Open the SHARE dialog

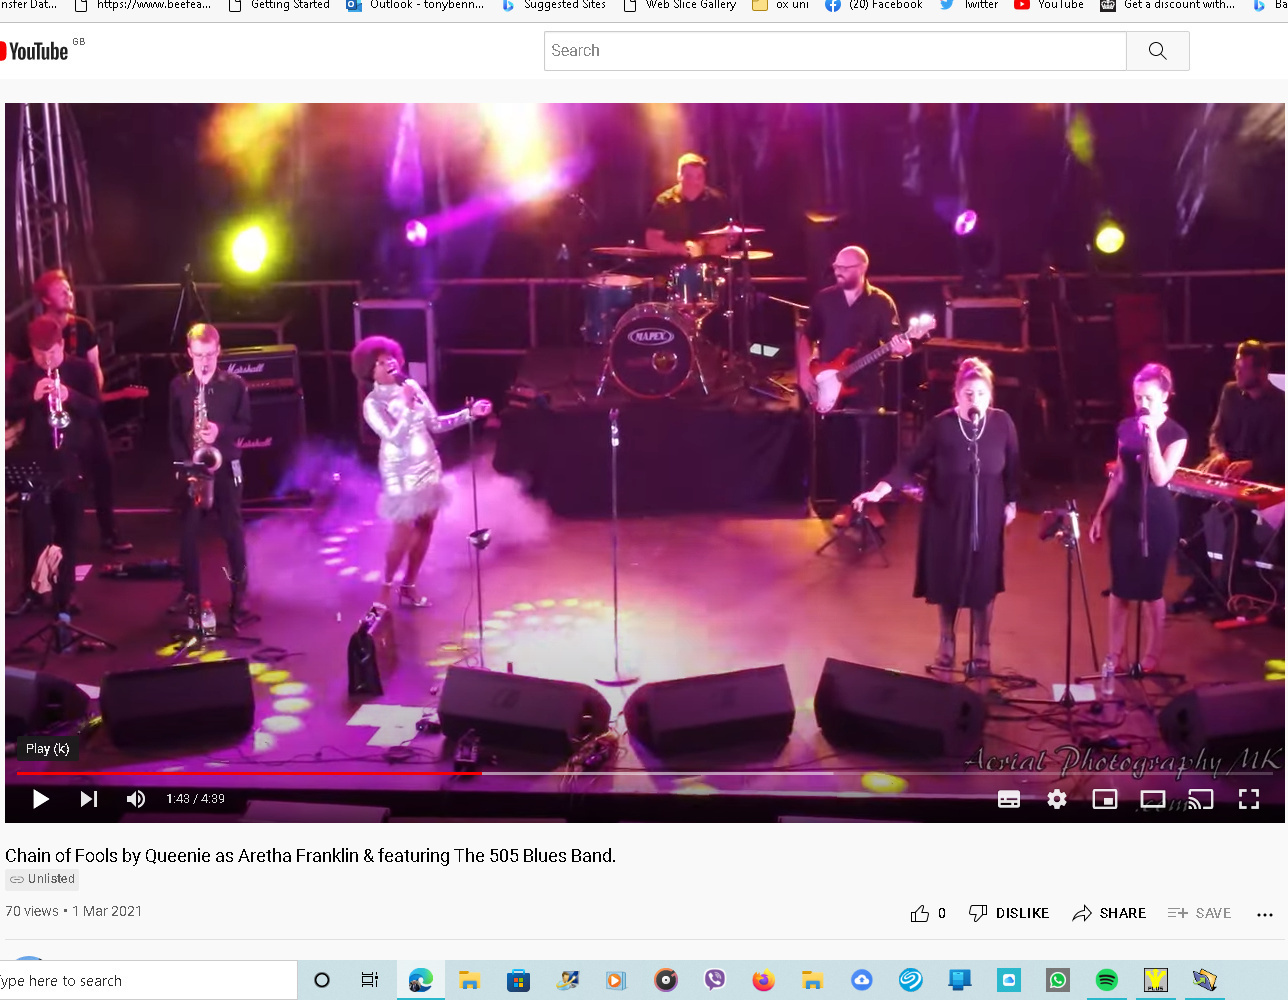point(1109,913)
